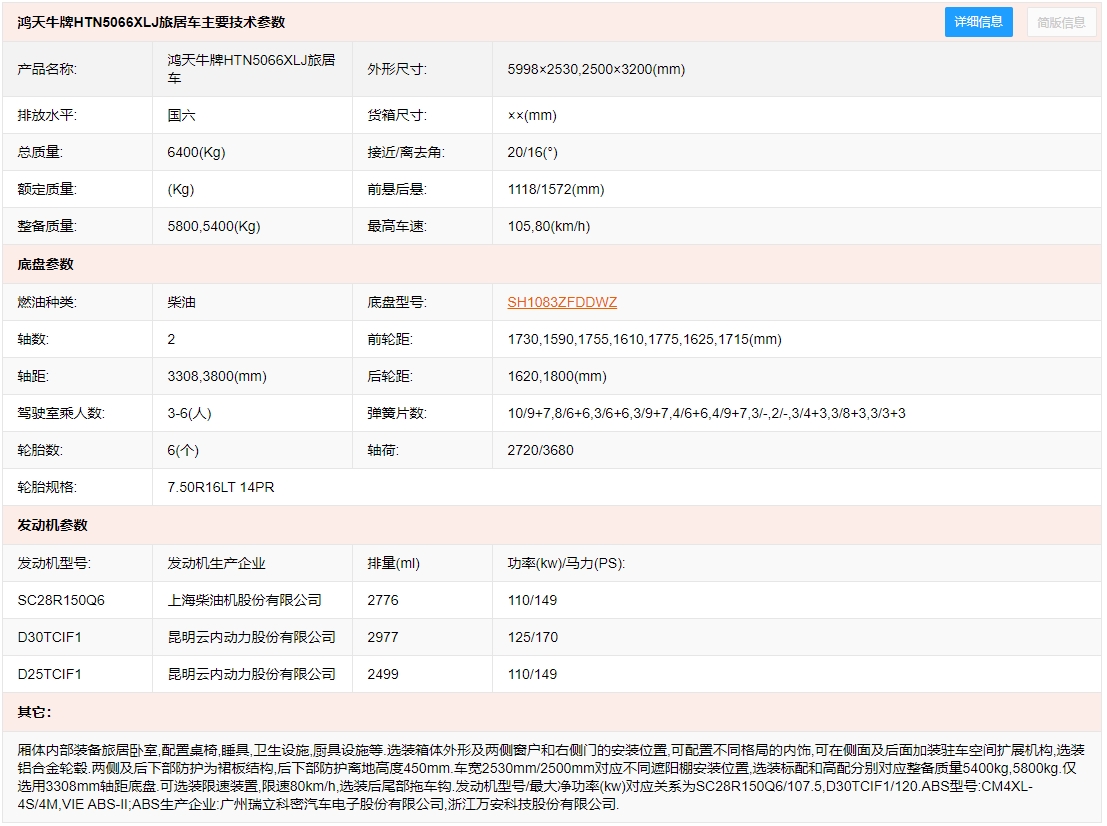Click spring leaf count value 10/9+7,8/6+6...
The image size is (1107, 826).
[707, 414]
